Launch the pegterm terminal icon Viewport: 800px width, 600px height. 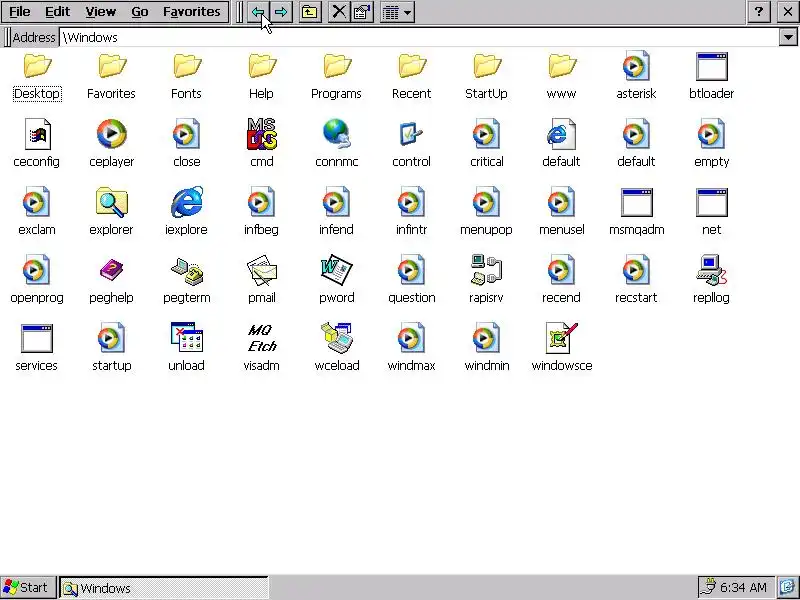click(x=187, y=270)
